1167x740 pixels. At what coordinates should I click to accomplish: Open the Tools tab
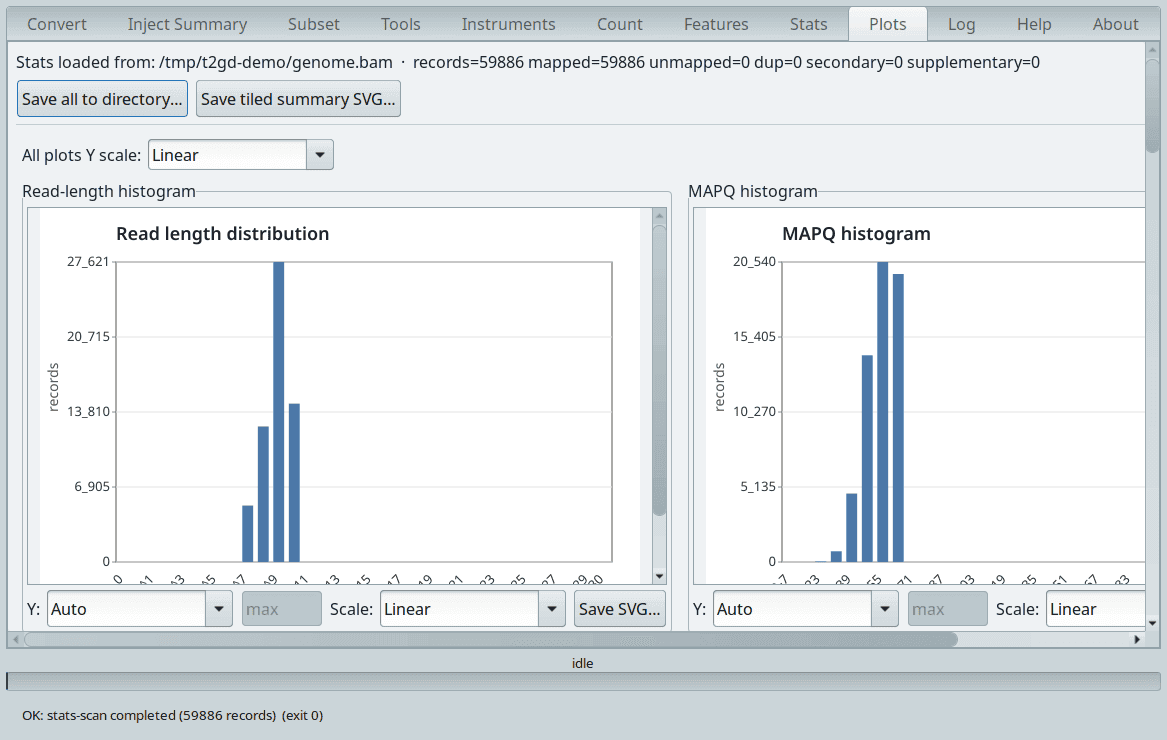pyautogui.click(x=400, y=25)
